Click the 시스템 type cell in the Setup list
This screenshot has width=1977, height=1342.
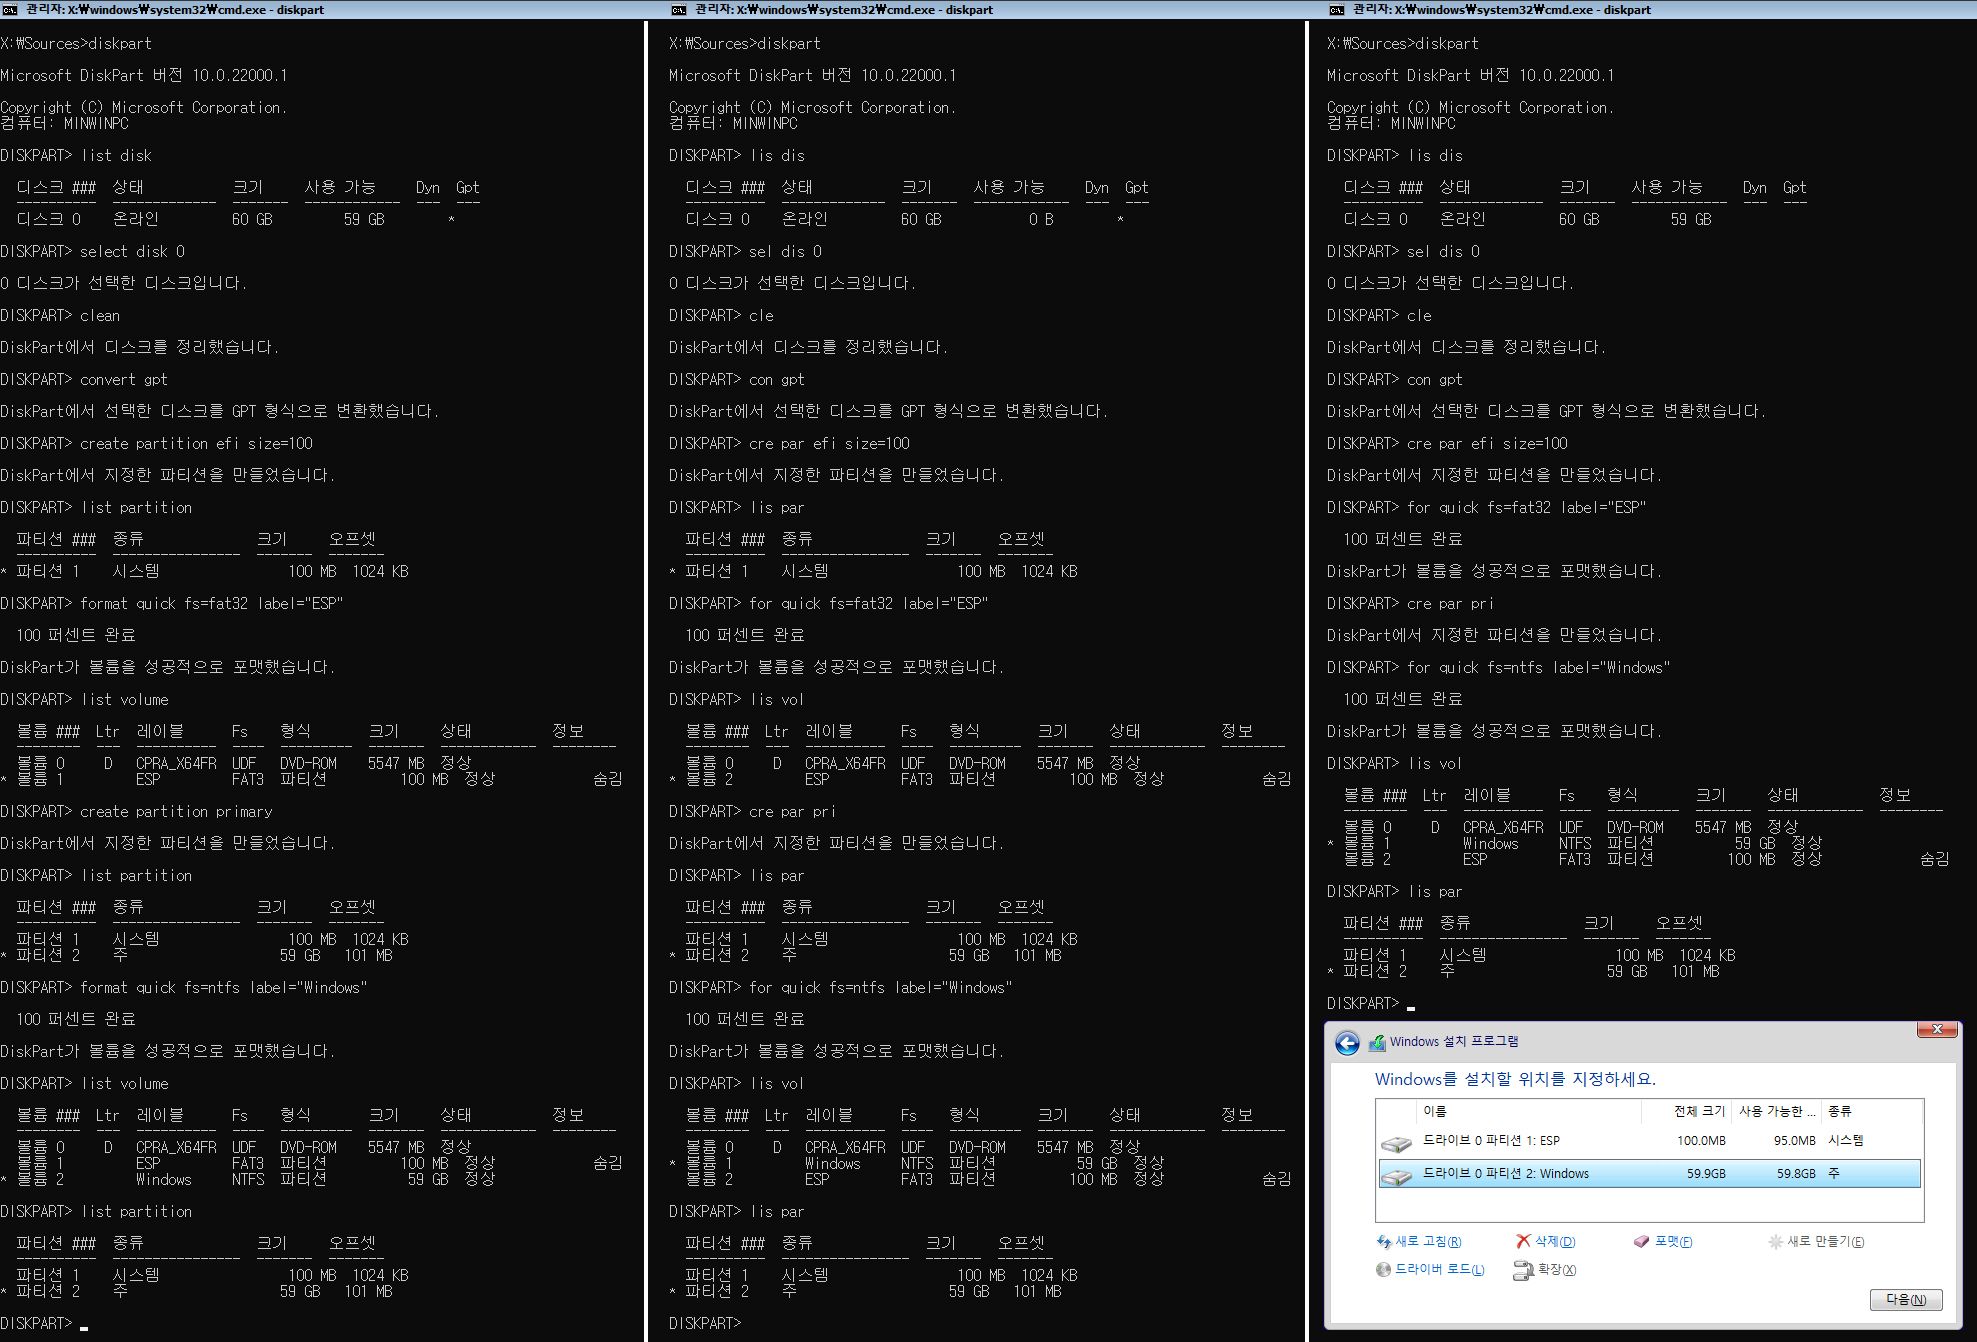(1846, 1141)
